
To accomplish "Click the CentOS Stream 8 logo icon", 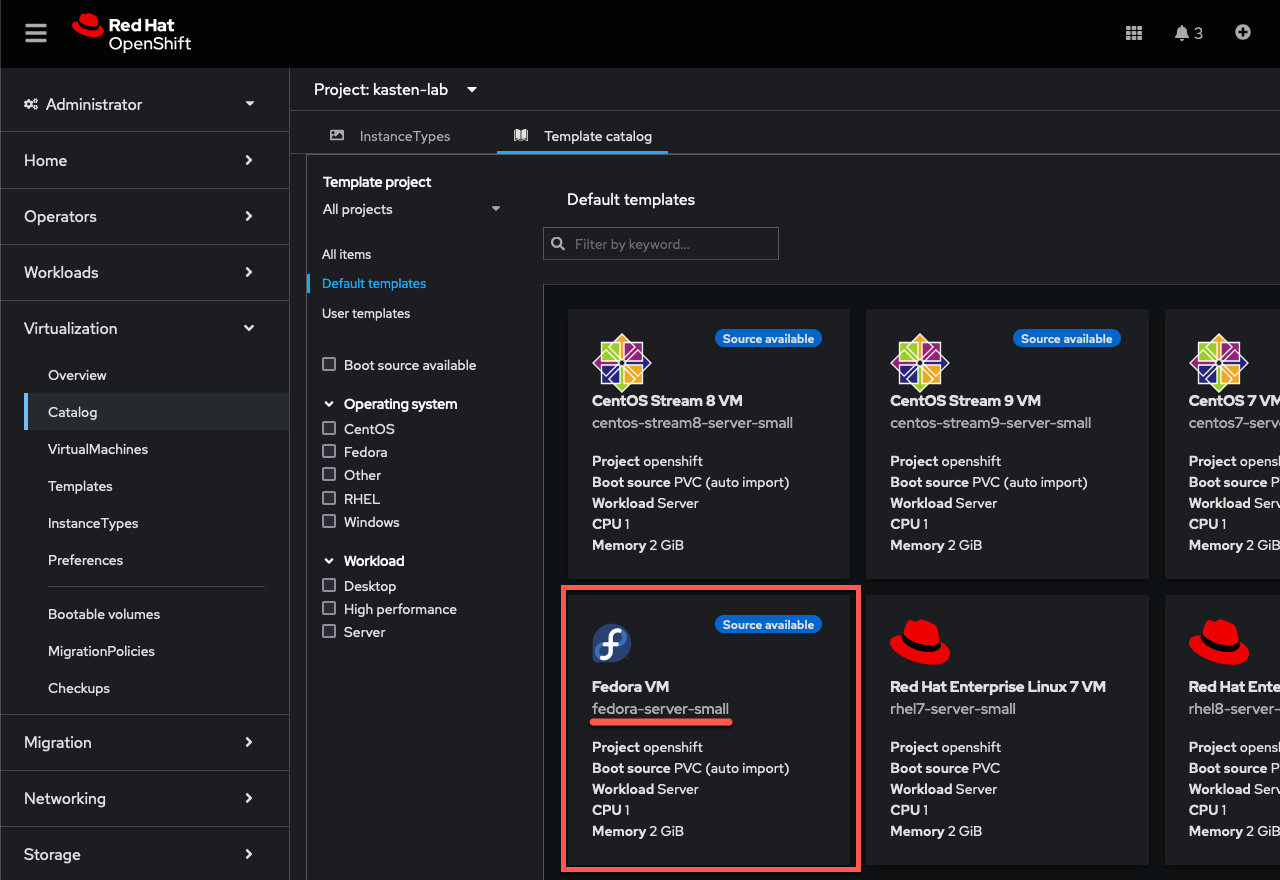I will (x=622, y=362).
